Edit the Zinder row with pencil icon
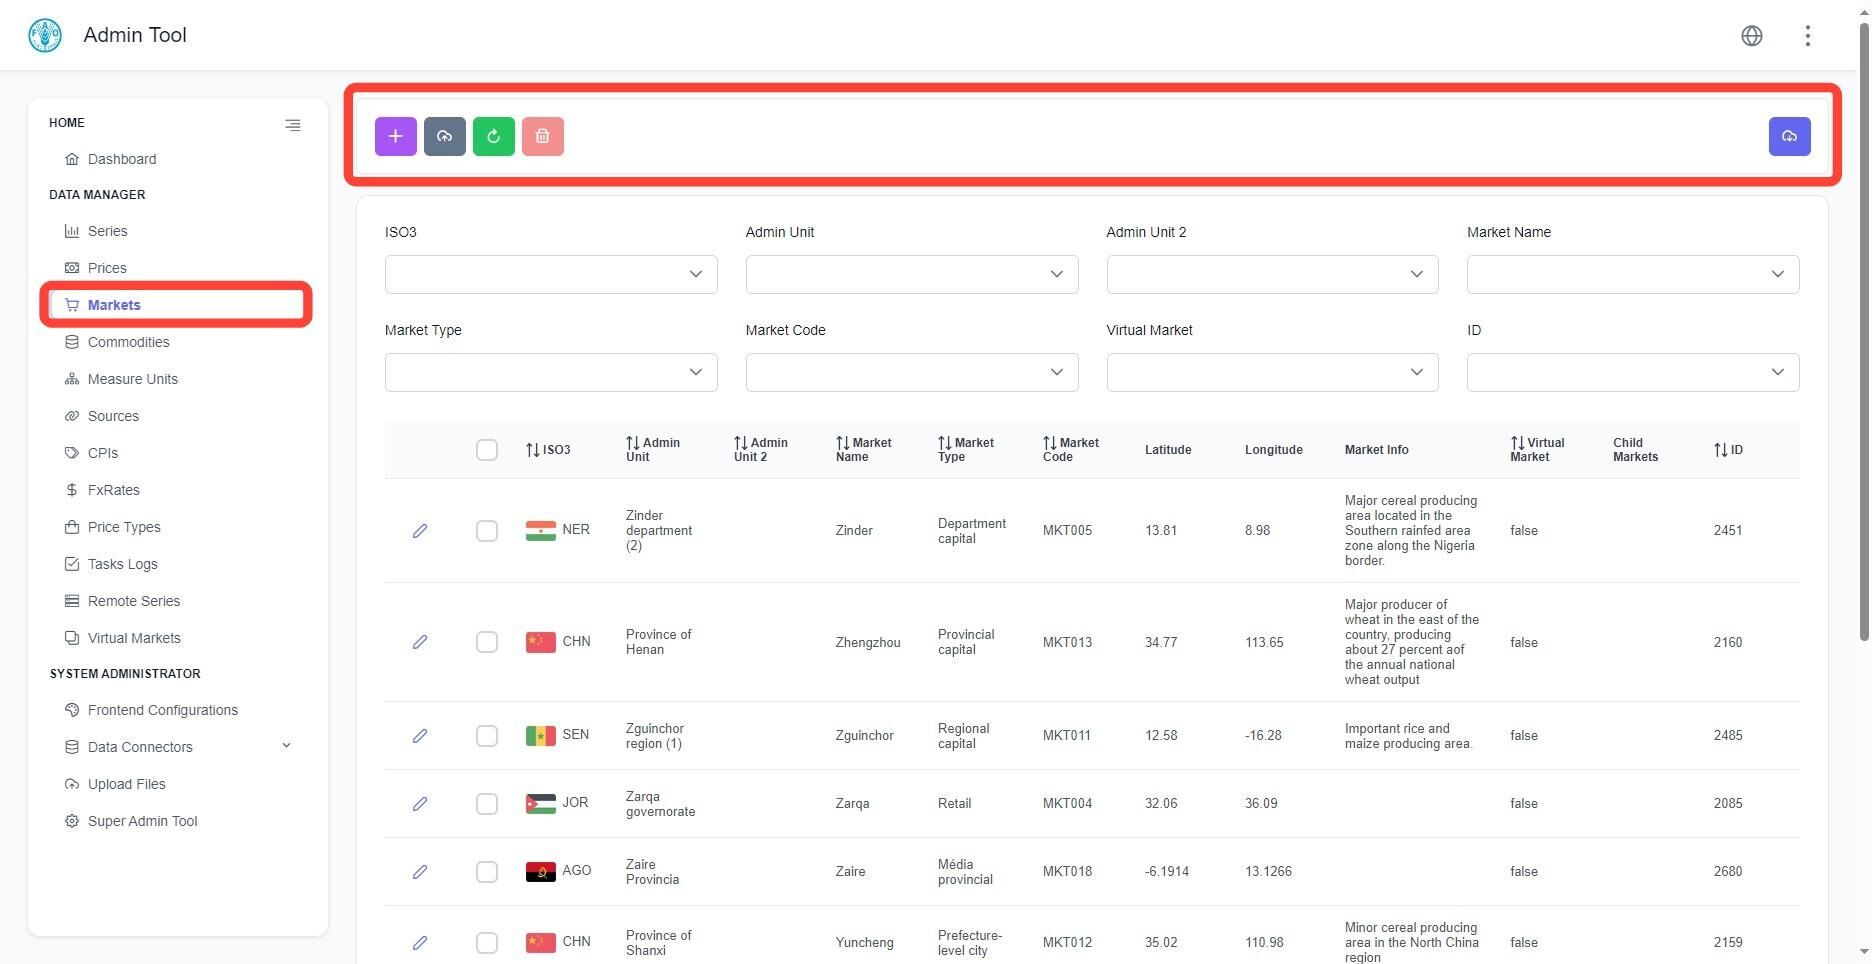This screenshot has height=964, width=1872. pyautogui.click(x=420, y=531)
